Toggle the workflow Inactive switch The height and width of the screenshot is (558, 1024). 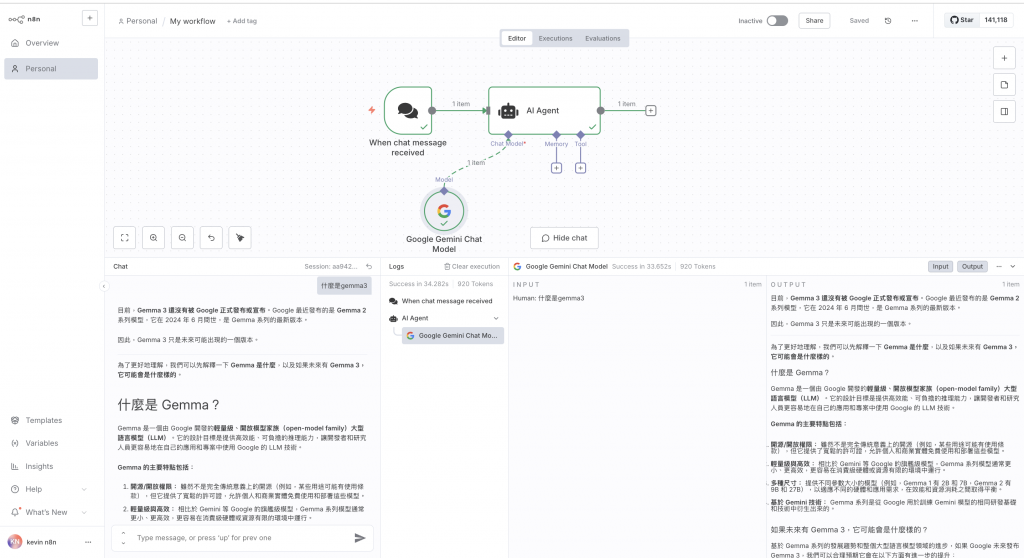click(x=777, y=20)
